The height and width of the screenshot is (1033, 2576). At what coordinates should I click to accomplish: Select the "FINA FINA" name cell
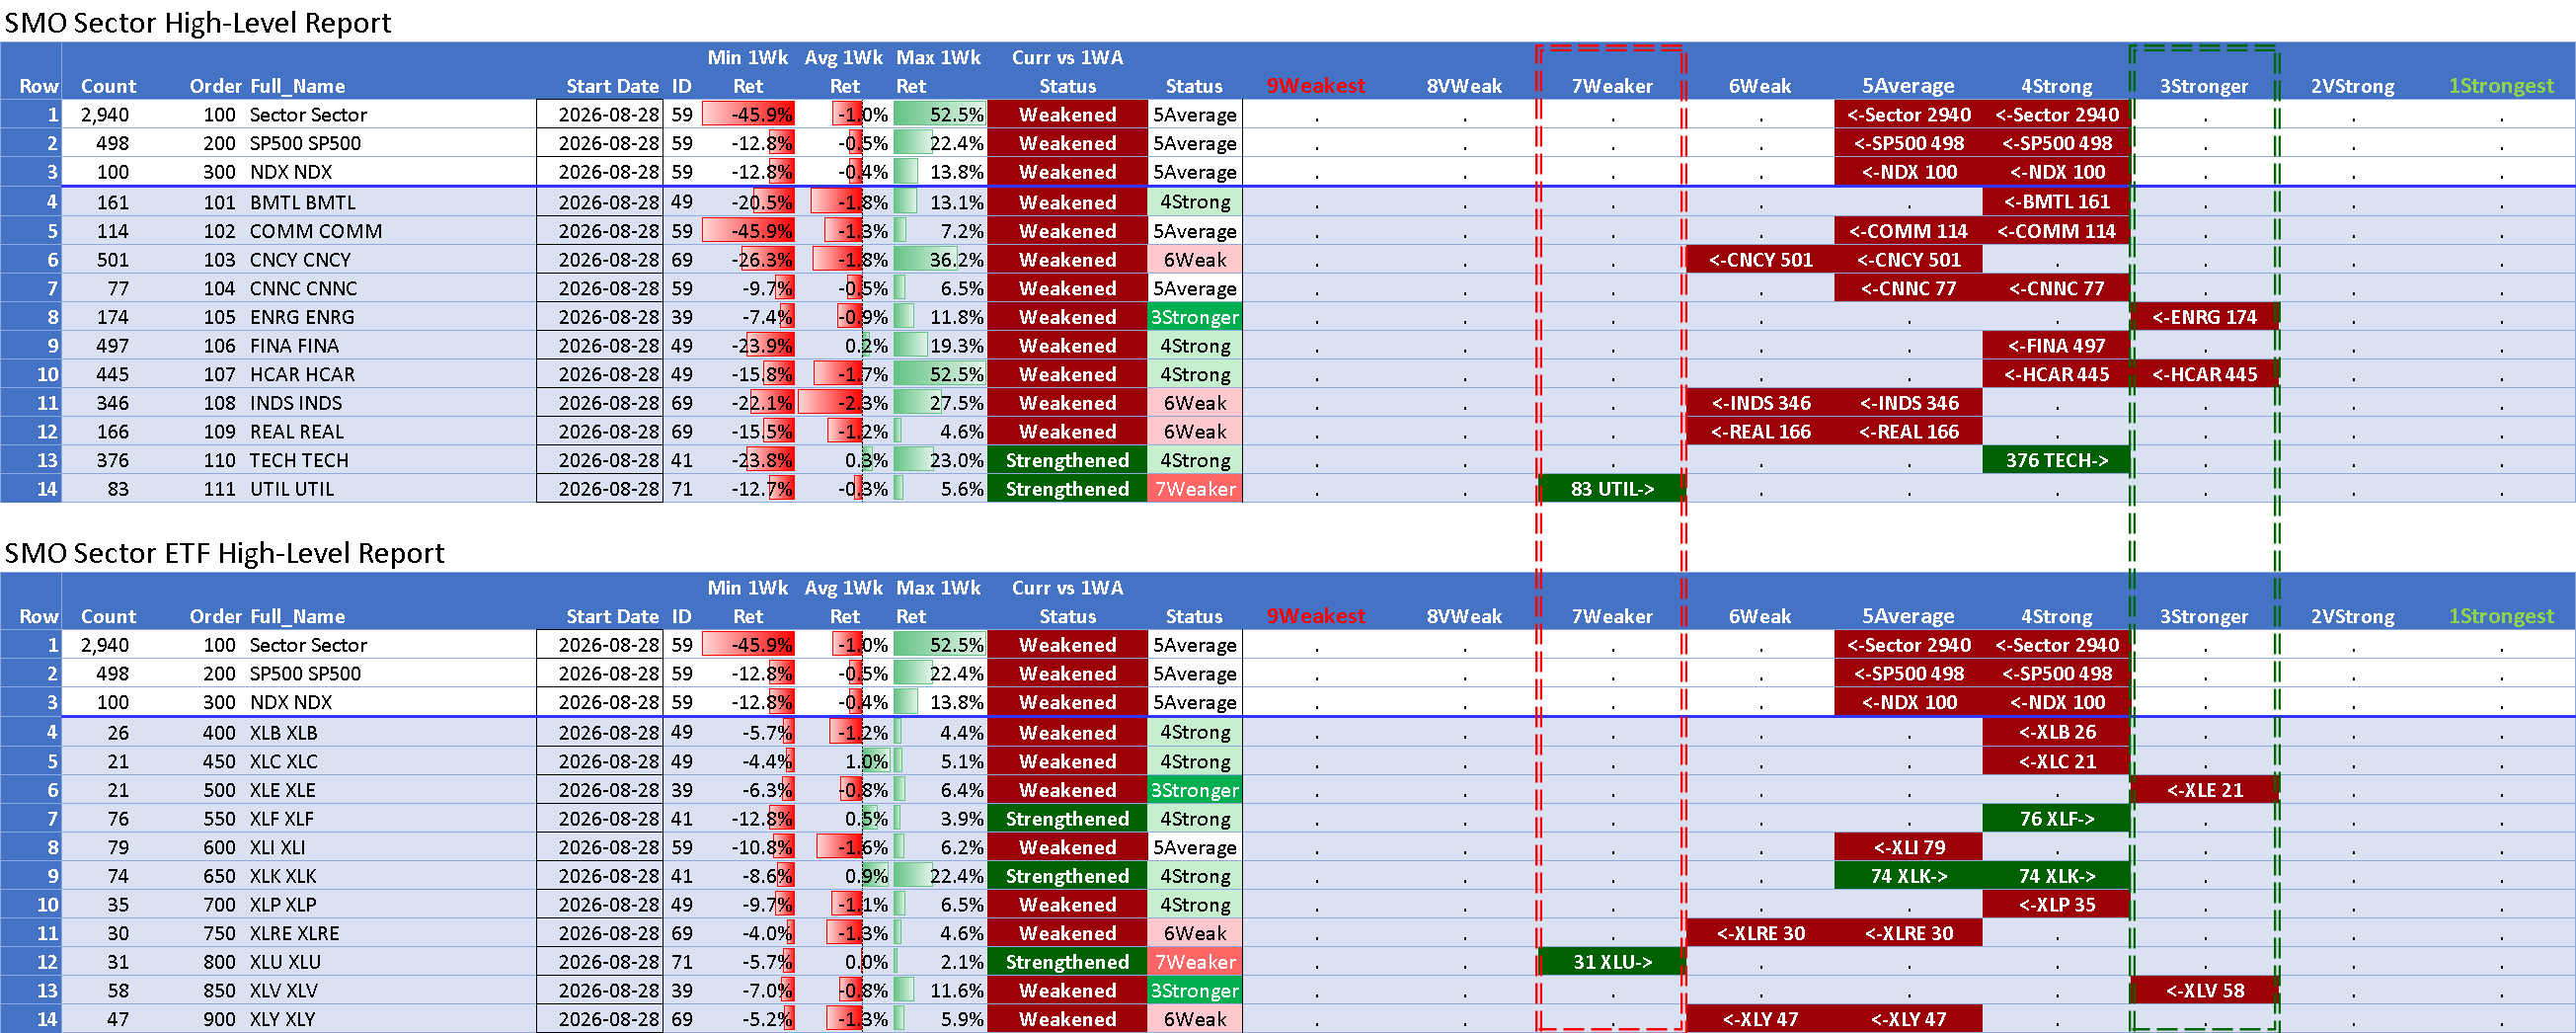294,346
